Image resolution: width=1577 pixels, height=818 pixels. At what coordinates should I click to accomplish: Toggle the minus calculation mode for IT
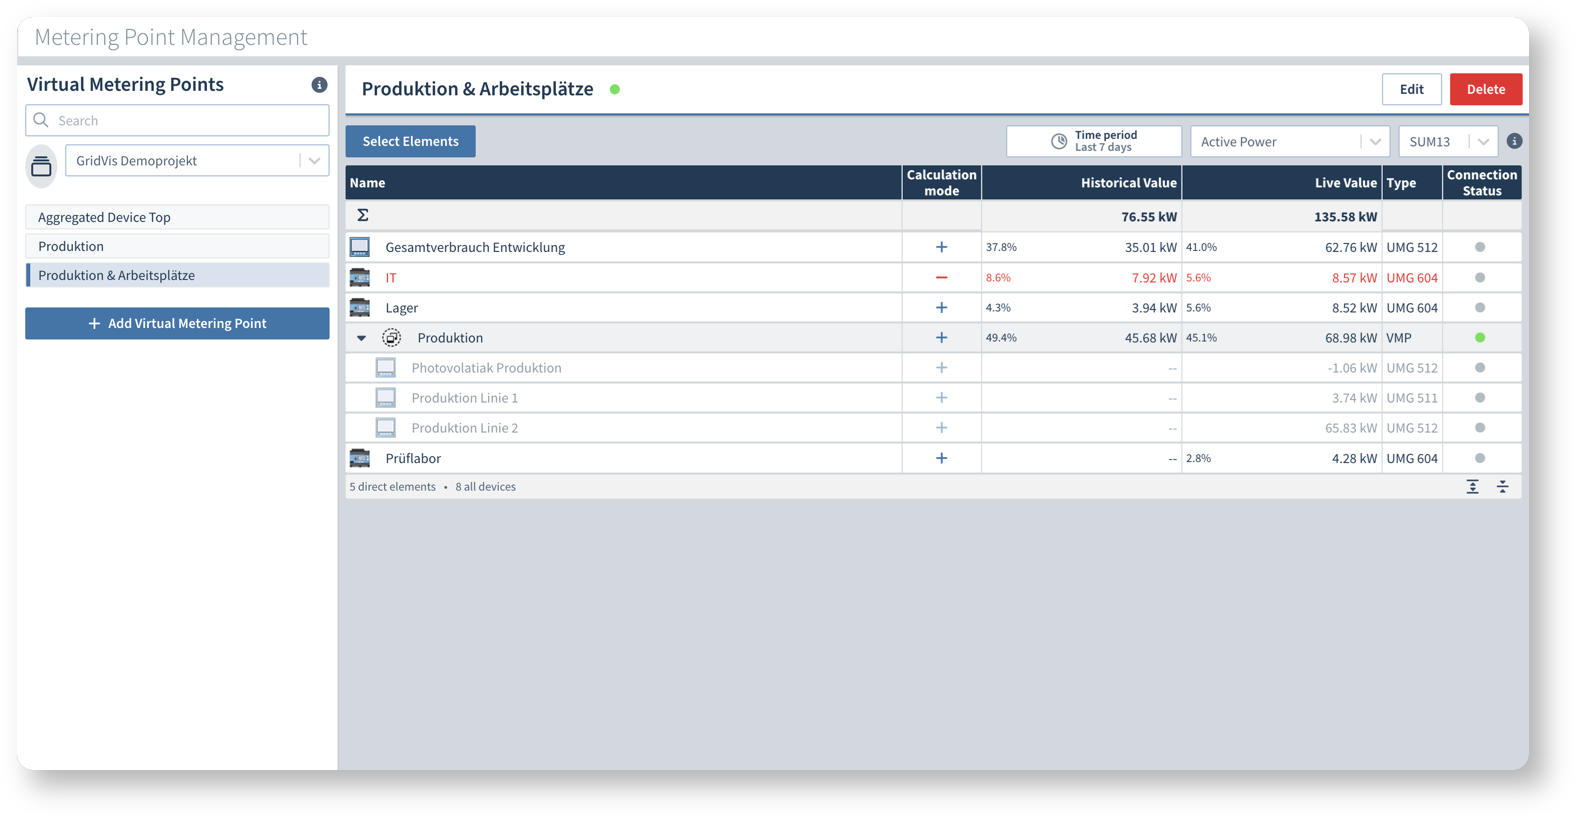click(x=941, y=278)
